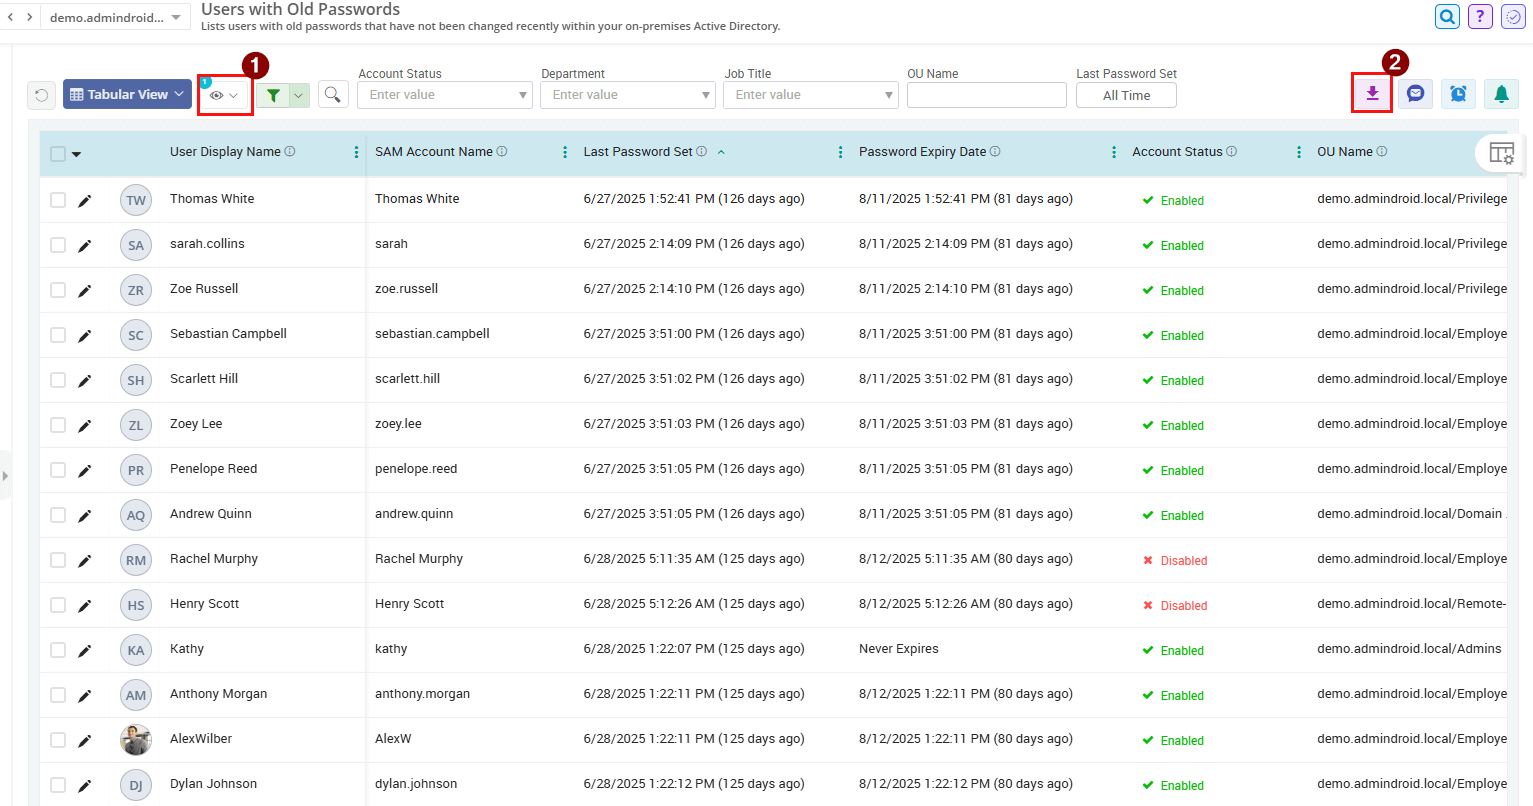
Task: Export the report using the download icon
Action: pos(1371,93)
